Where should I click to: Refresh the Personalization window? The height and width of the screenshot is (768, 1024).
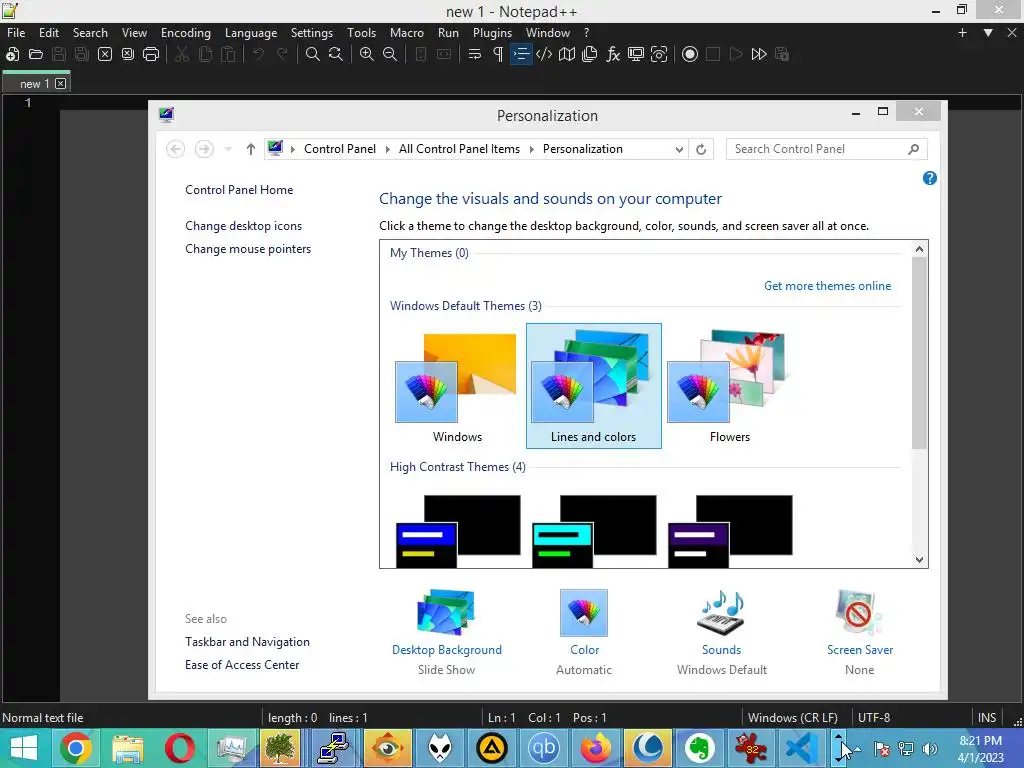701,149
